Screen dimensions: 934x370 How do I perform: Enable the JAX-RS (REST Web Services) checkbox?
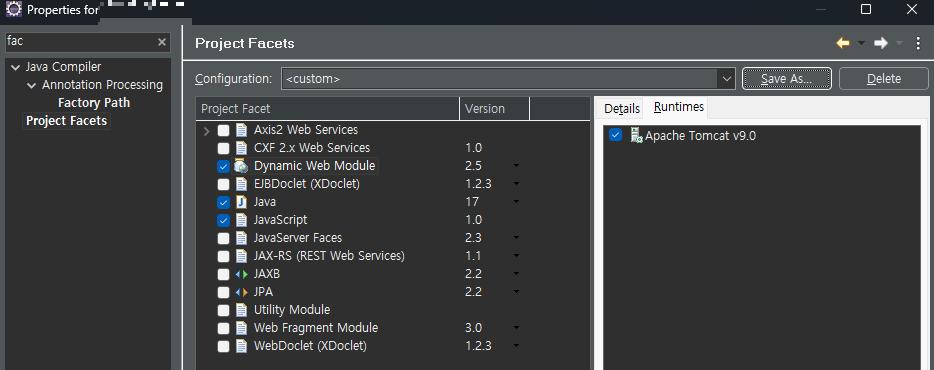(223, 256)
